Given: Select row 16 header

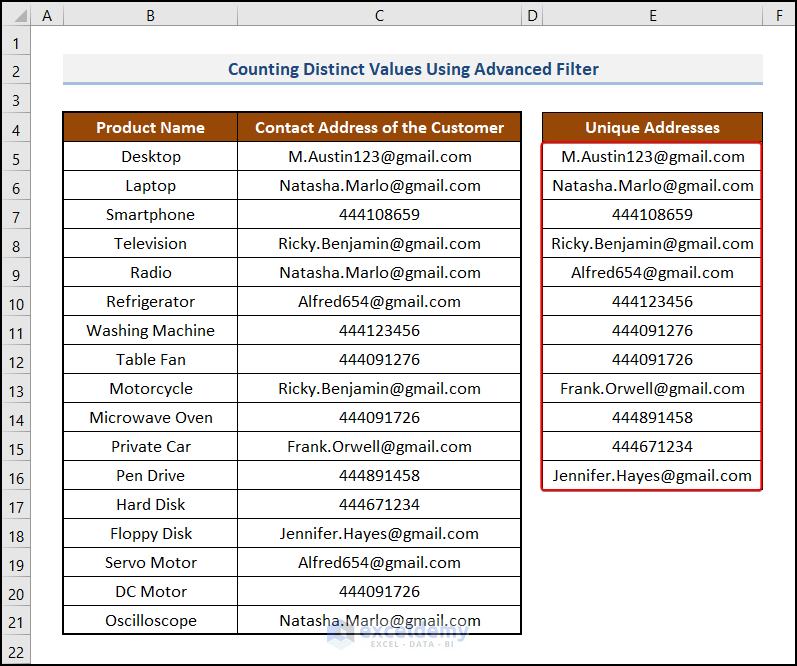Looking at the screenshot, I should point(15,476).
